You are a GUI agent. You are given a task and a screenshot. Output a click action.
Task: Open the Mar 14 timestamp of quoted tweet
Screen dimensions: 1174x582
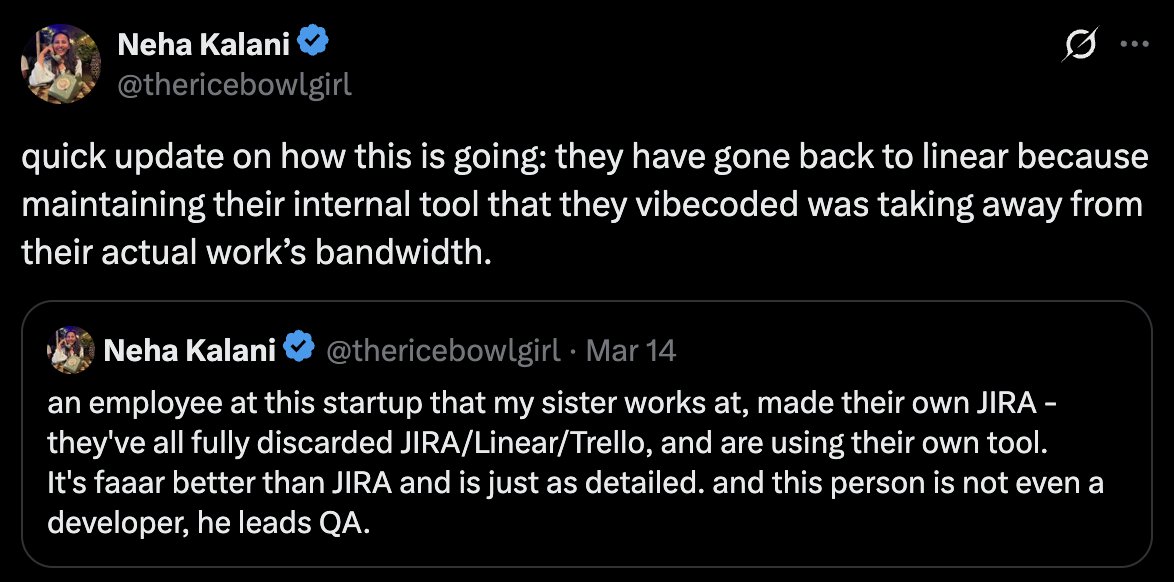[x=630, y=350]
